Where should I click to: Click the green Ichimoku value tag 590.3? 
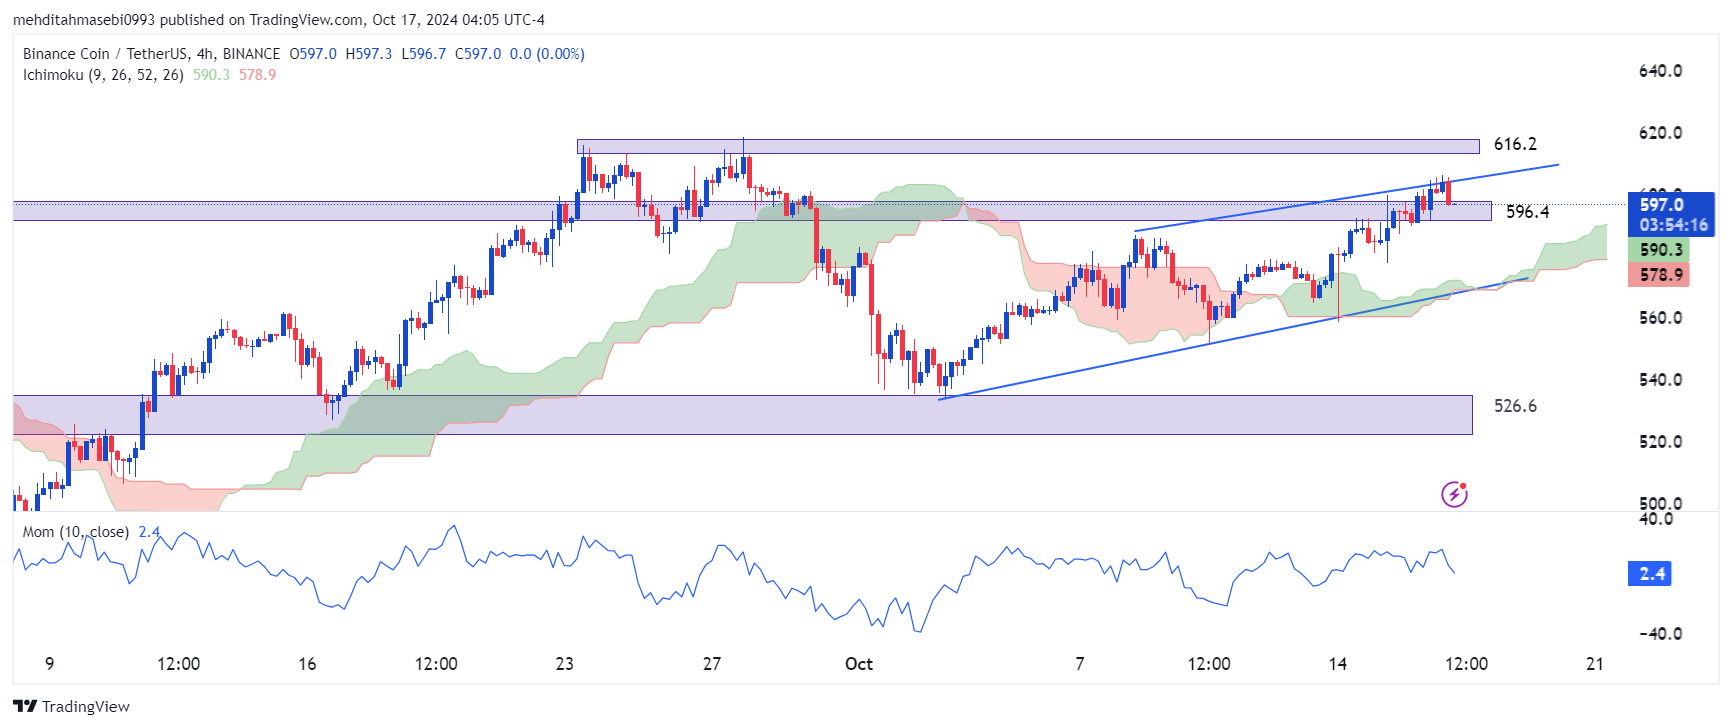click(x=1660, y=250)
